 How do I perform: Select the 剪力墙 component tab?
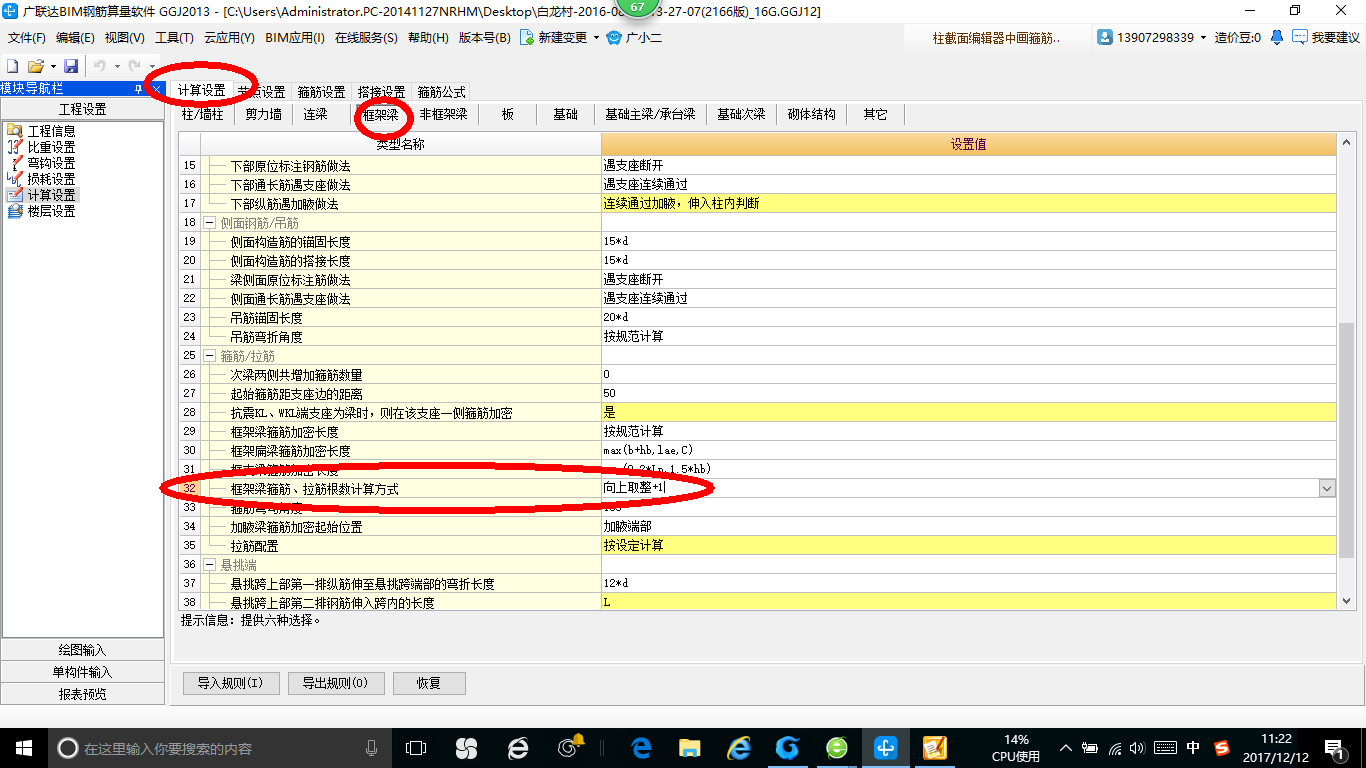point(264,114)
